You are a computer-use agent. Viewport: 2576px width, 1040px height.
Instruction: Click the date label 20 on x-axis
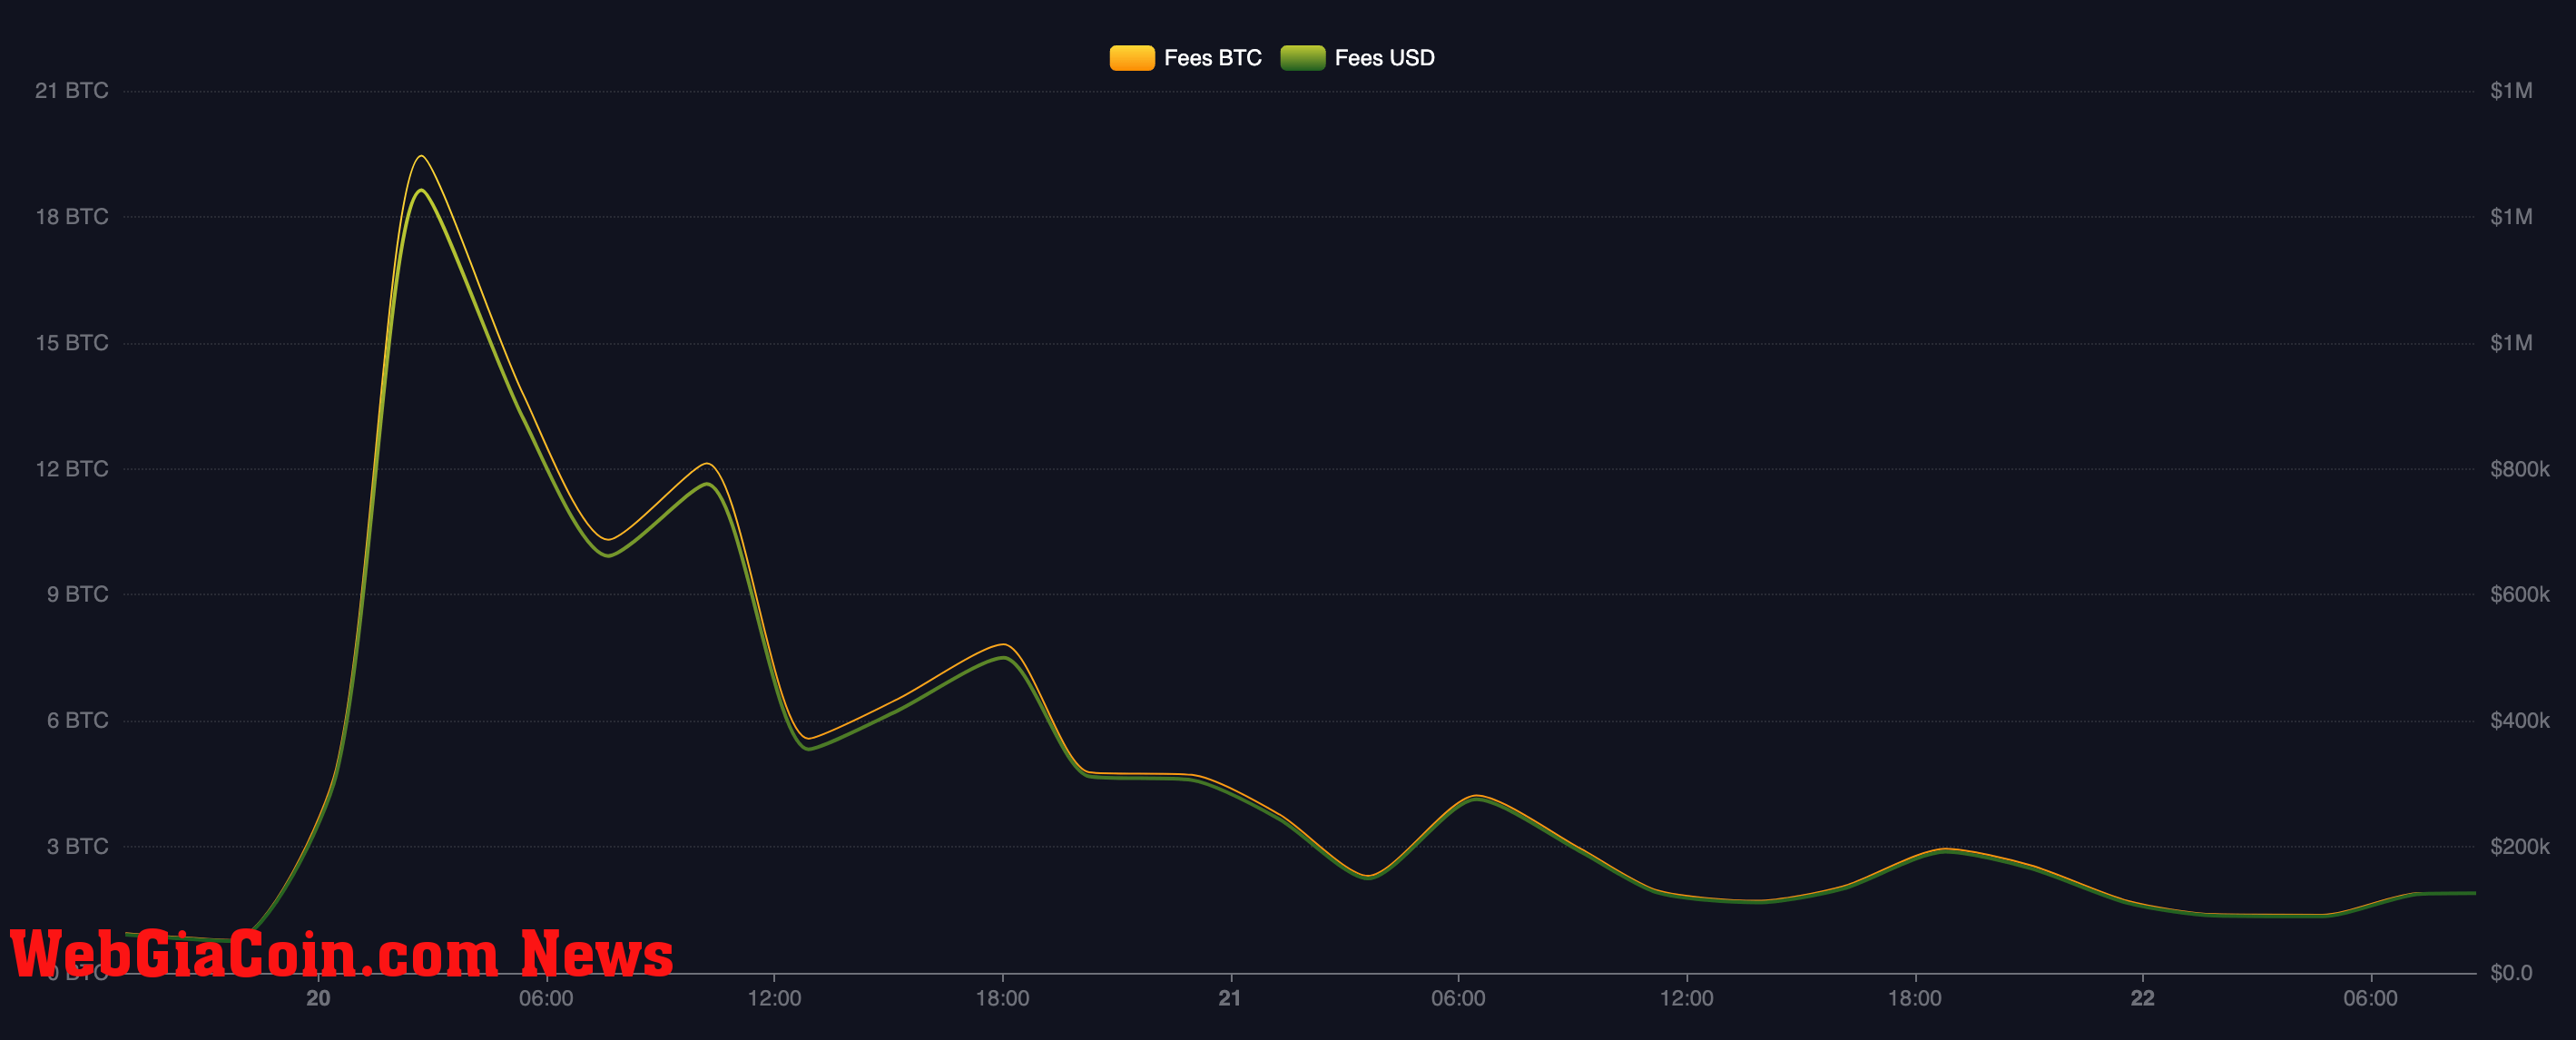[x=318, y=998]
